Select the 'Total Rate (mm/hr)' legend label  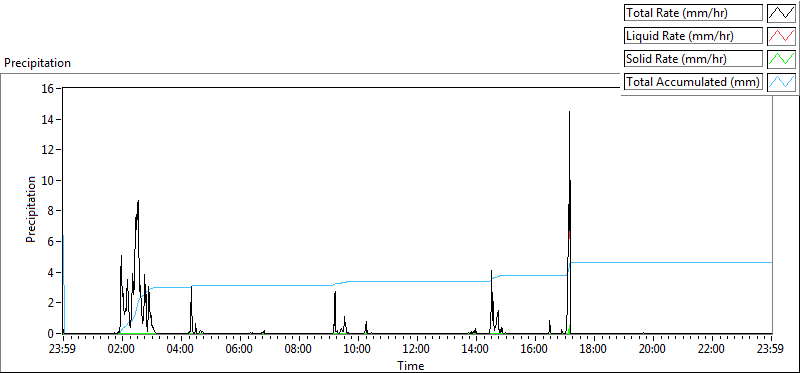pyautogui.click(x=693, y=13)
